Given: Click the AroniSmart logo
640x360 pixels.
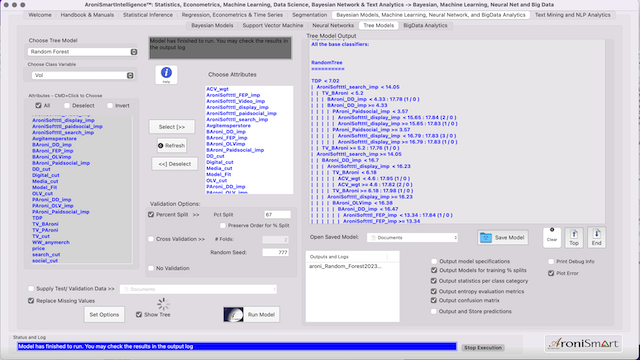Looking at the screenshot, I should [x=583, y=343].
